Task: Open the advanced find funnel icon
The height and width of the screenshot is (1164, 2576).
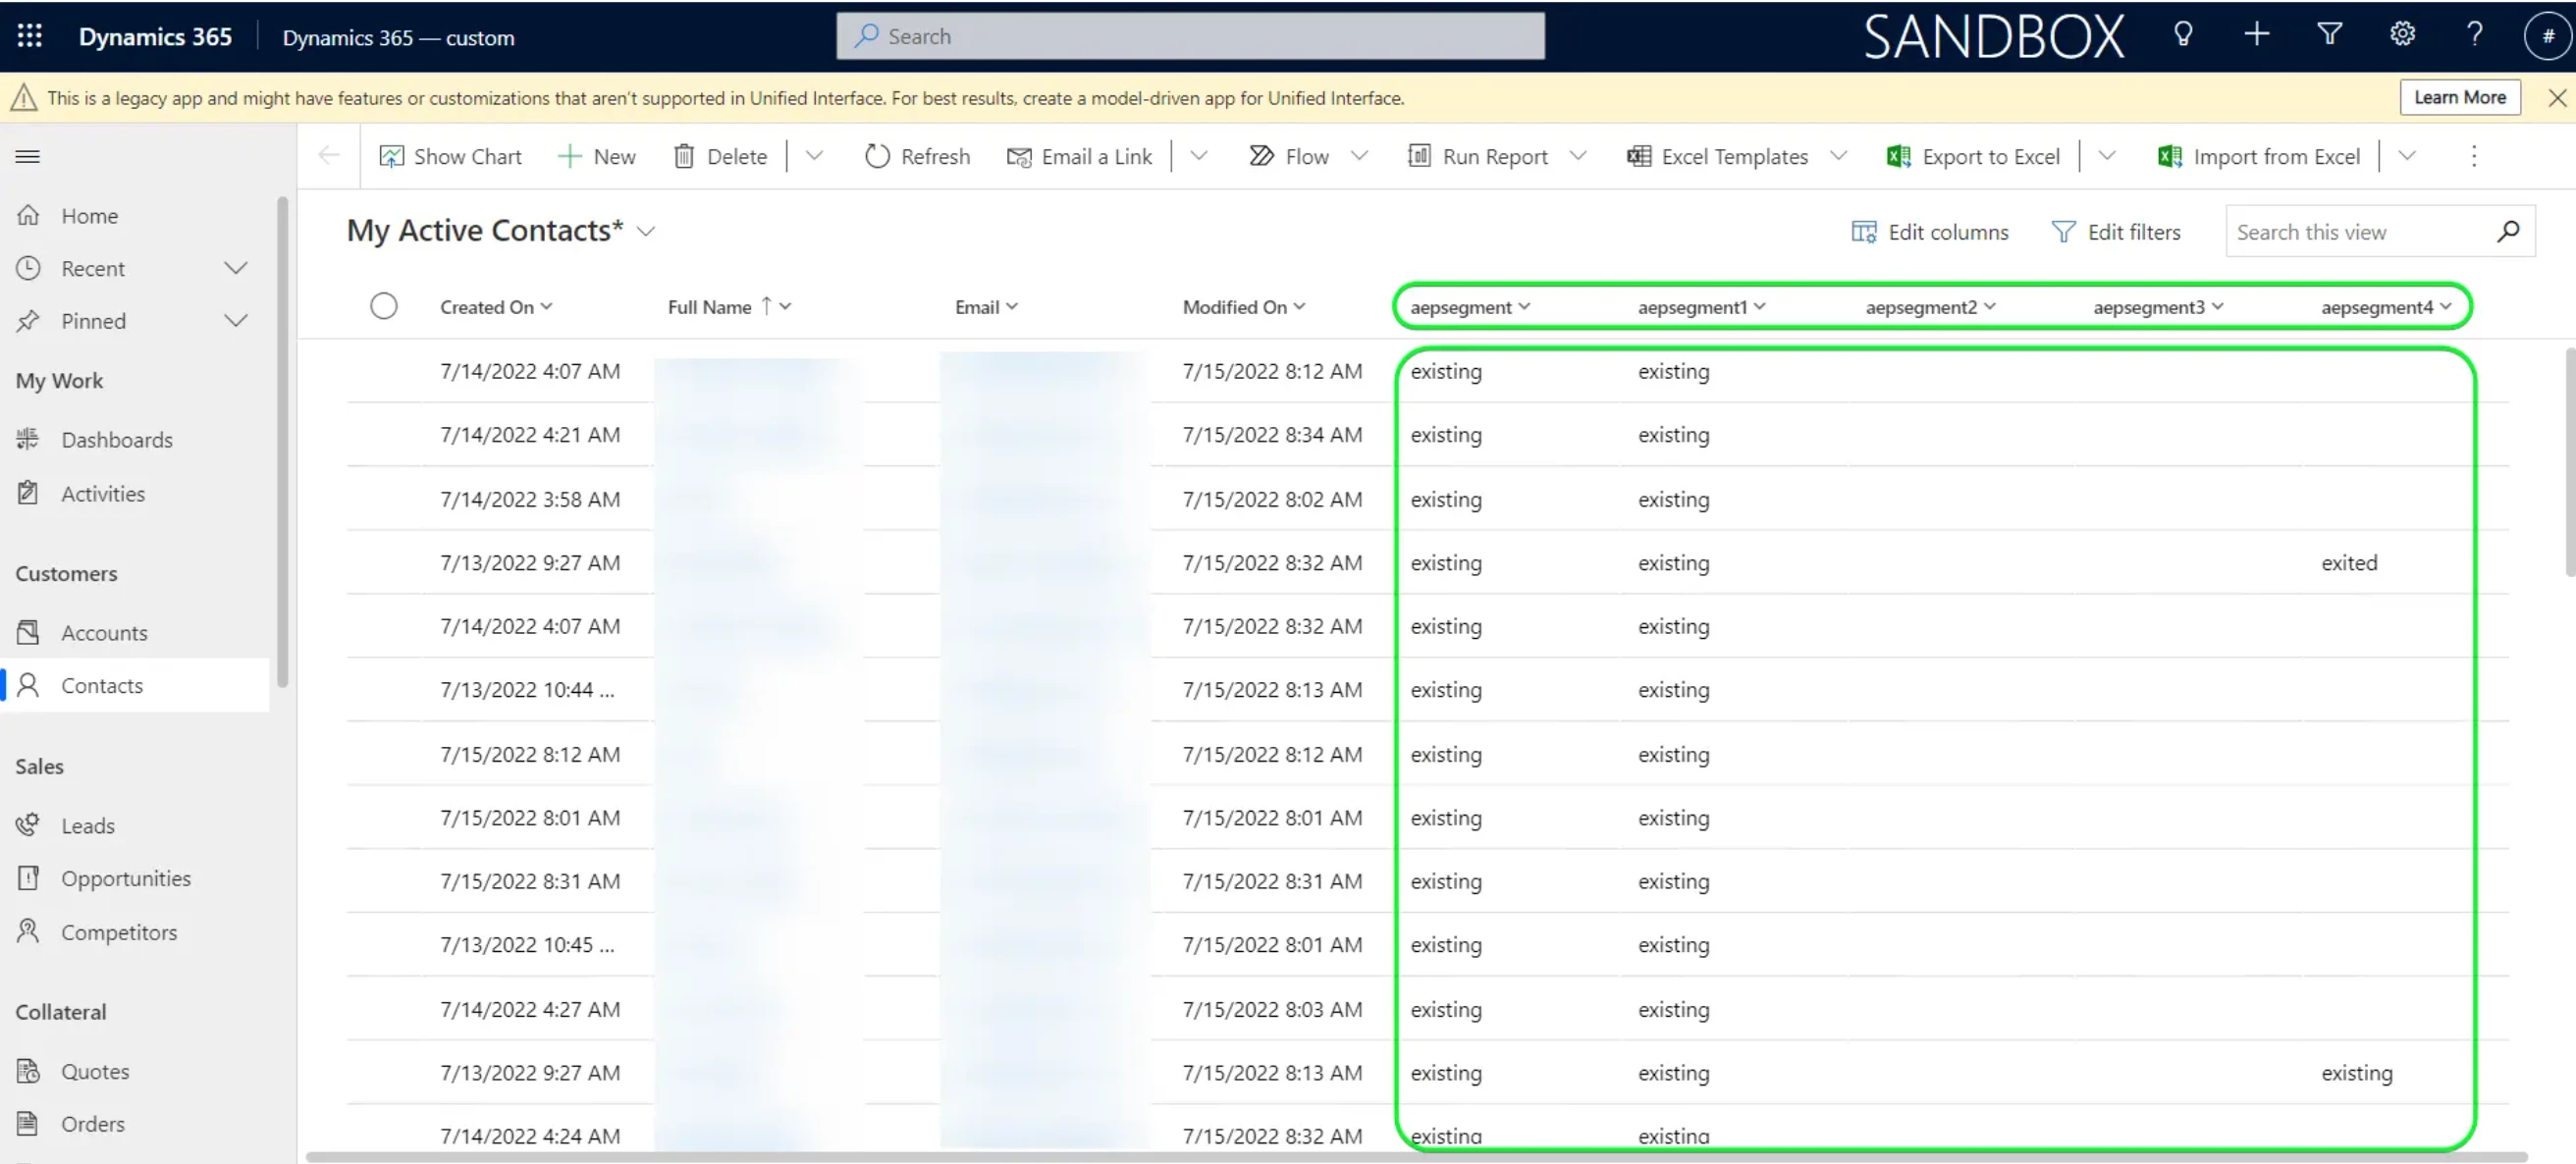Action: pos(2329,35)
